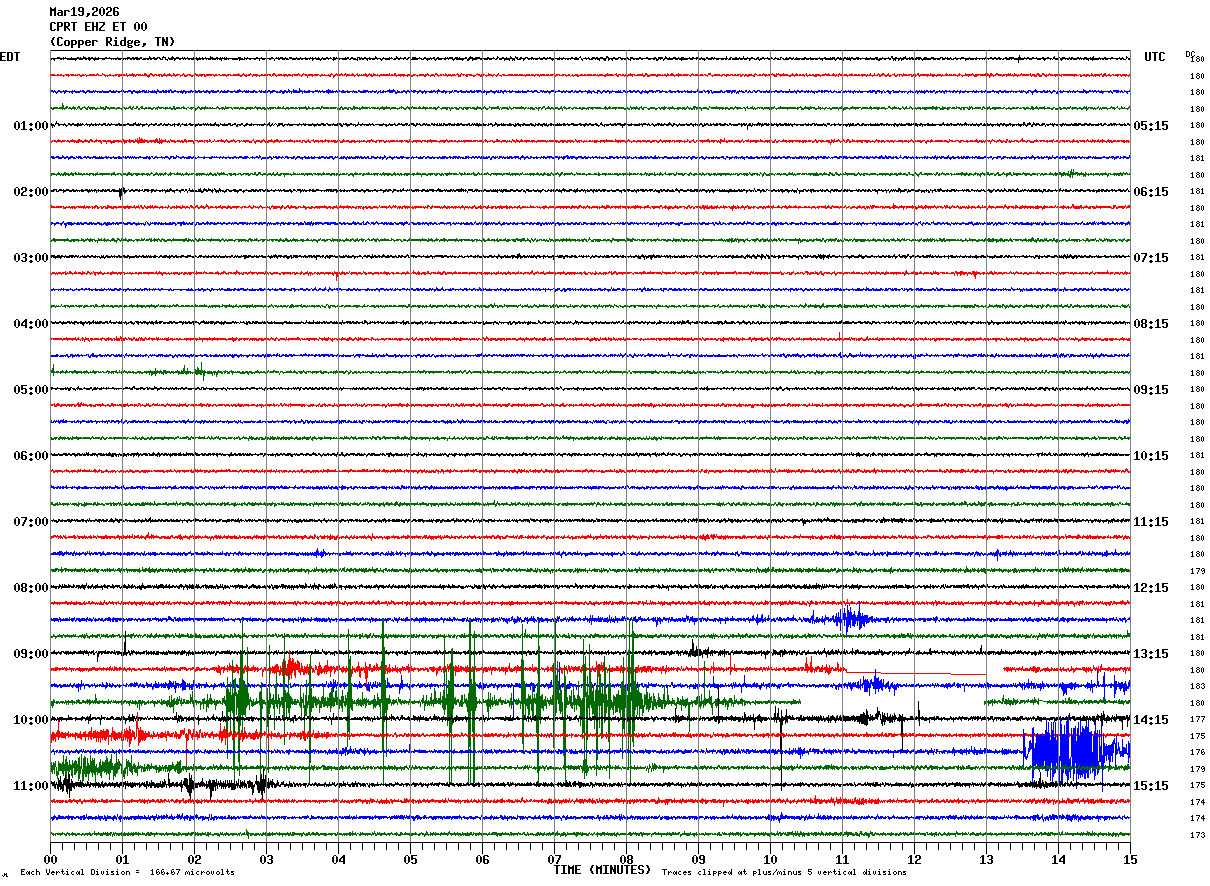The height and width of the screenshot is (886, 1210).
Task: Select the CPRT EHZ ET 00 station code
Action: point(98,27)
